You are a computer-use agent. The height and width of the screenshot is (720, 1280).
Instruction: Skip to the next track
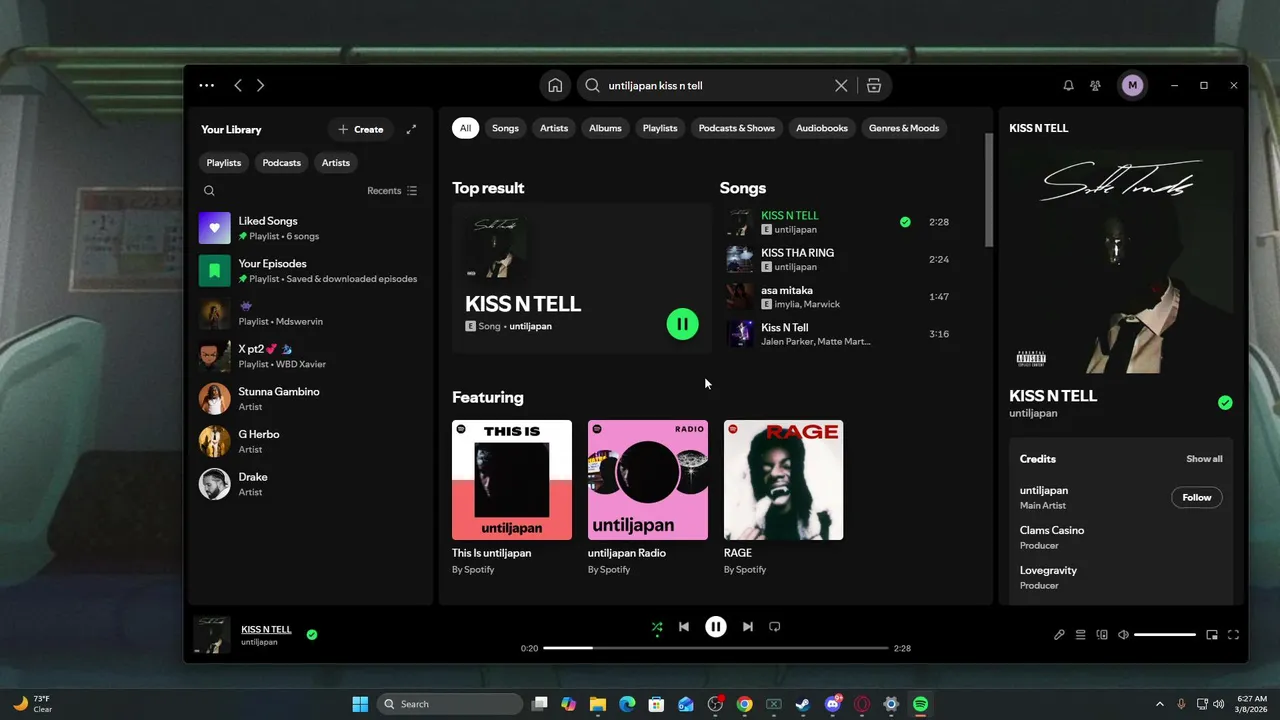[x=748, y=627]
